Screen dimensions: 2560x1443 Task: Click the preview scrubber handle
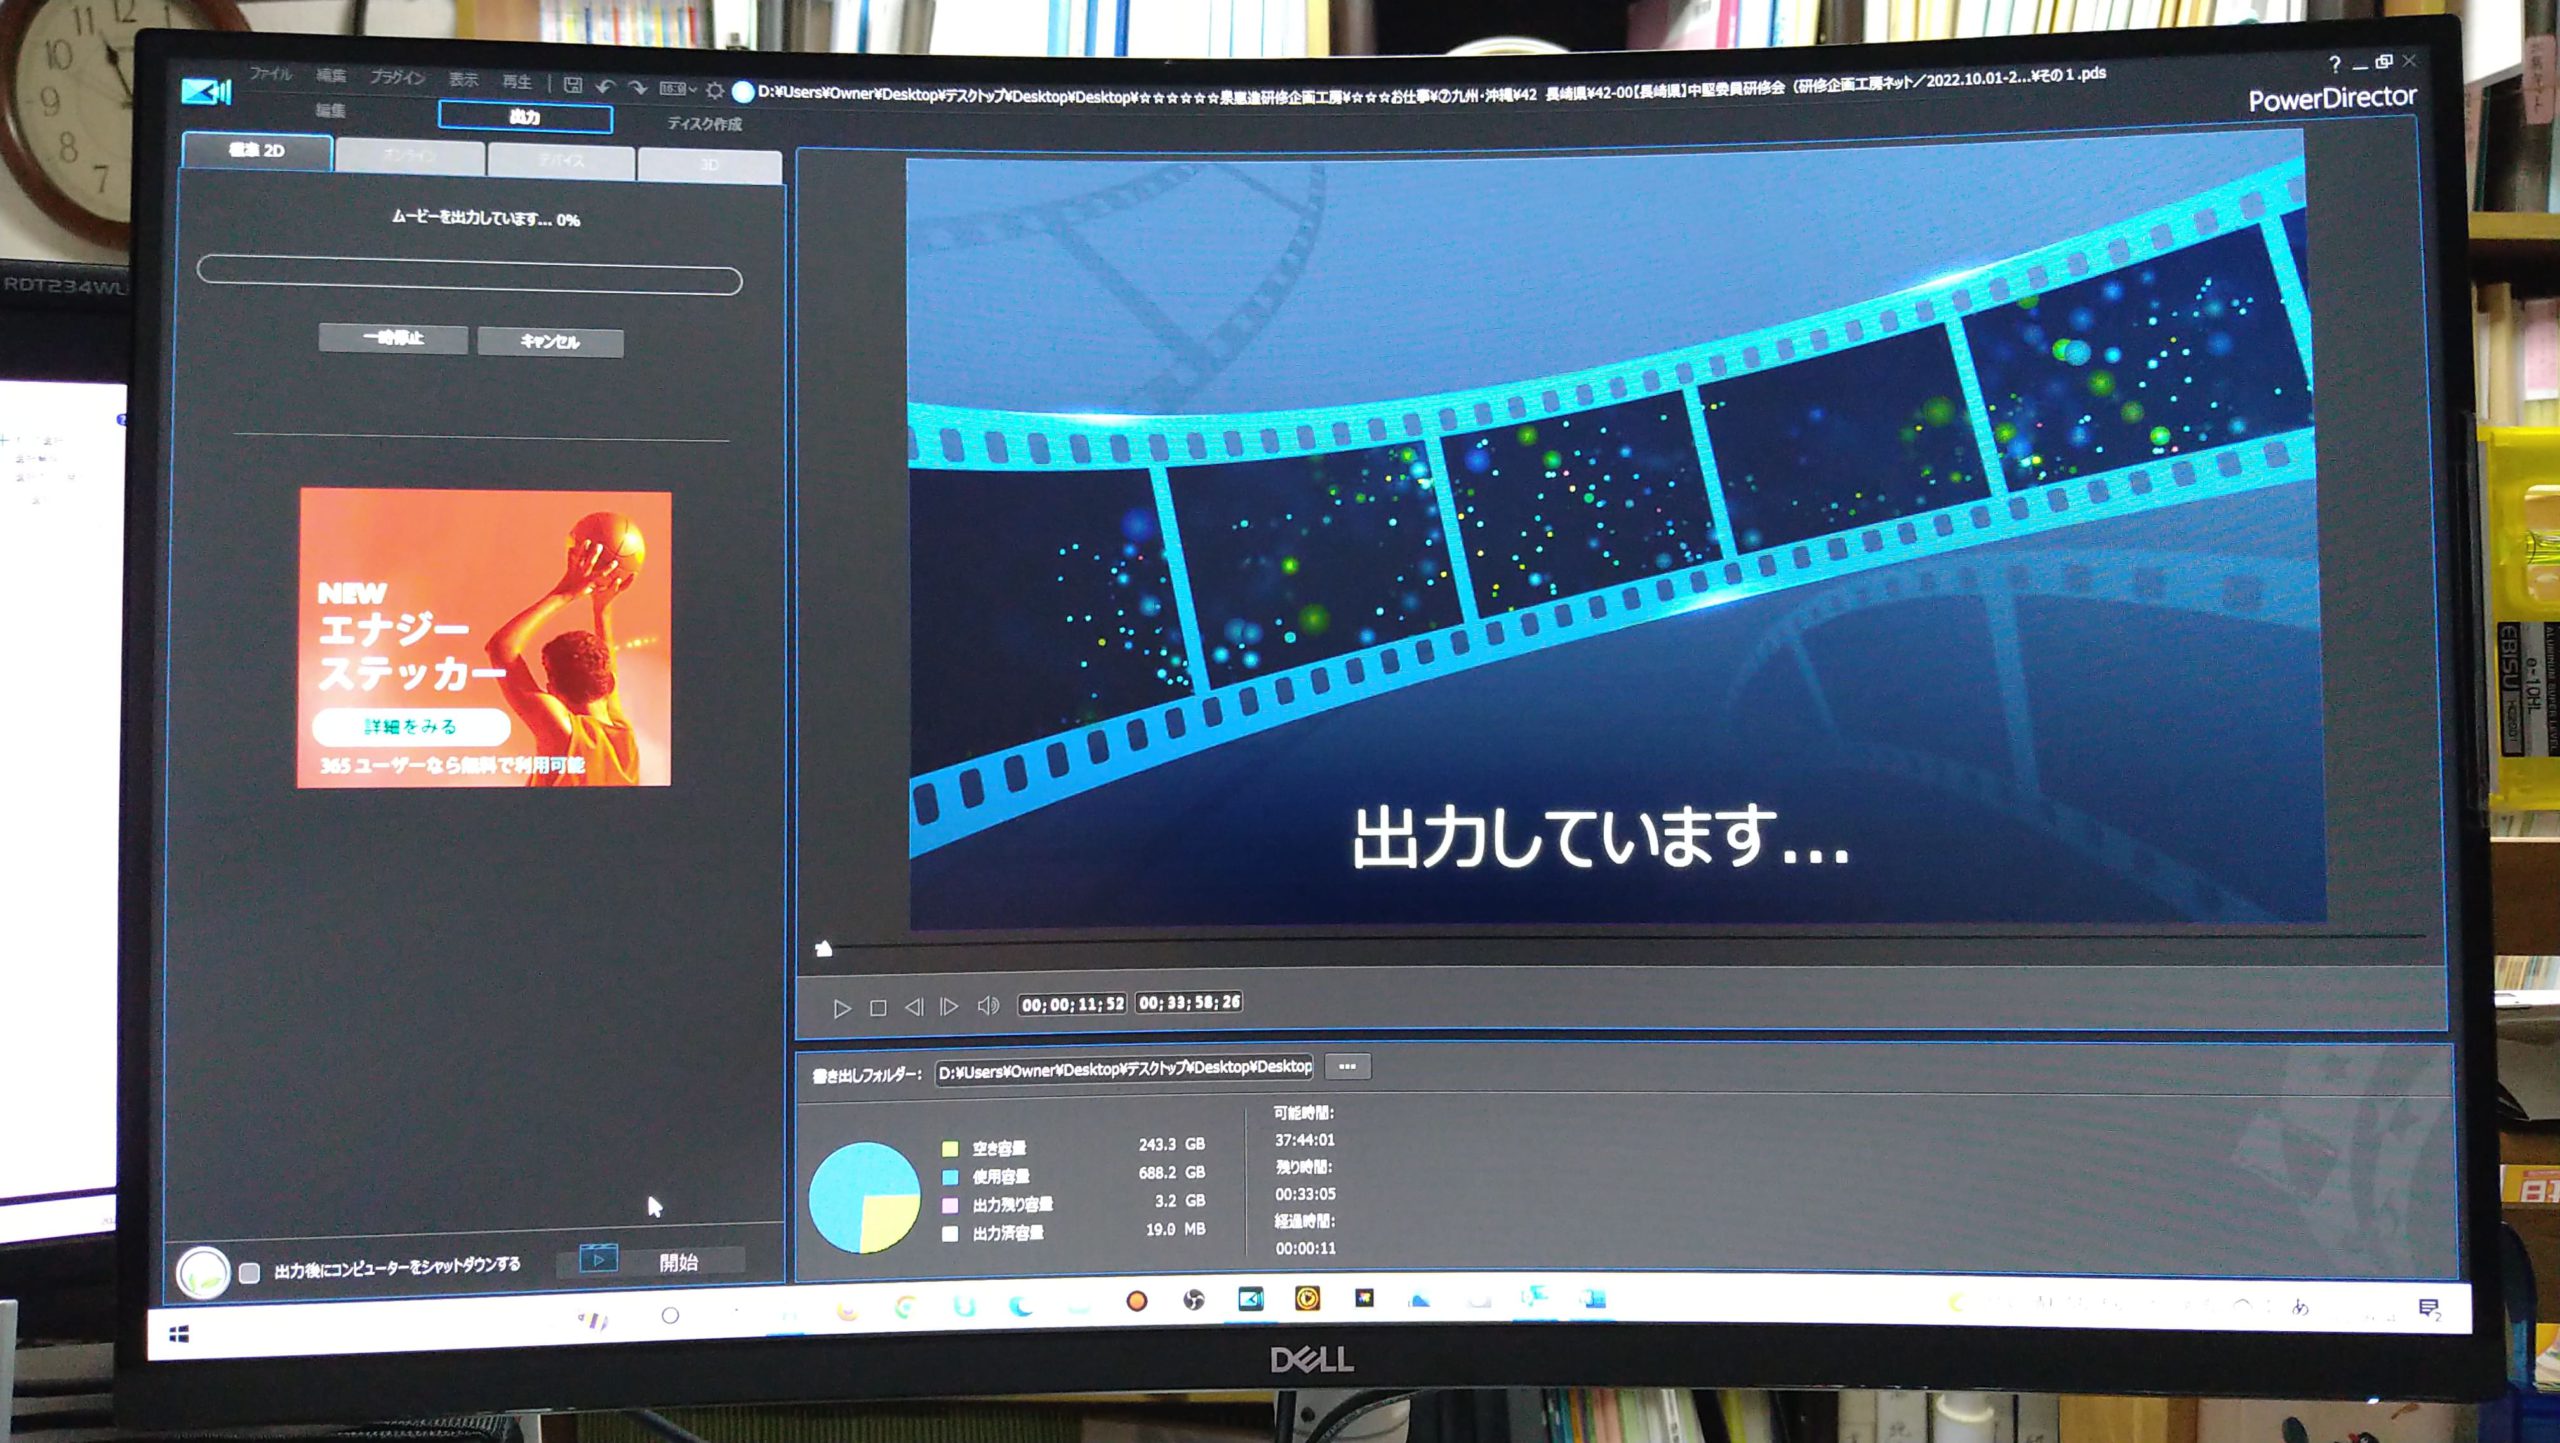click(x=823, y=948)
